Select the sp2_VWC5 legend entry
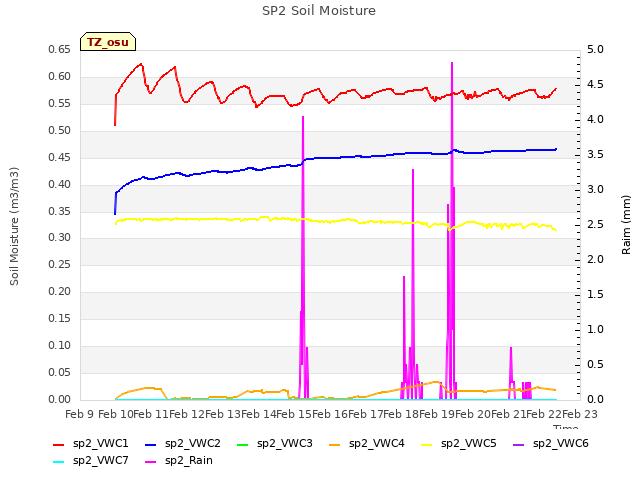The width and height of the screenshot is (640, 480). 459,444
